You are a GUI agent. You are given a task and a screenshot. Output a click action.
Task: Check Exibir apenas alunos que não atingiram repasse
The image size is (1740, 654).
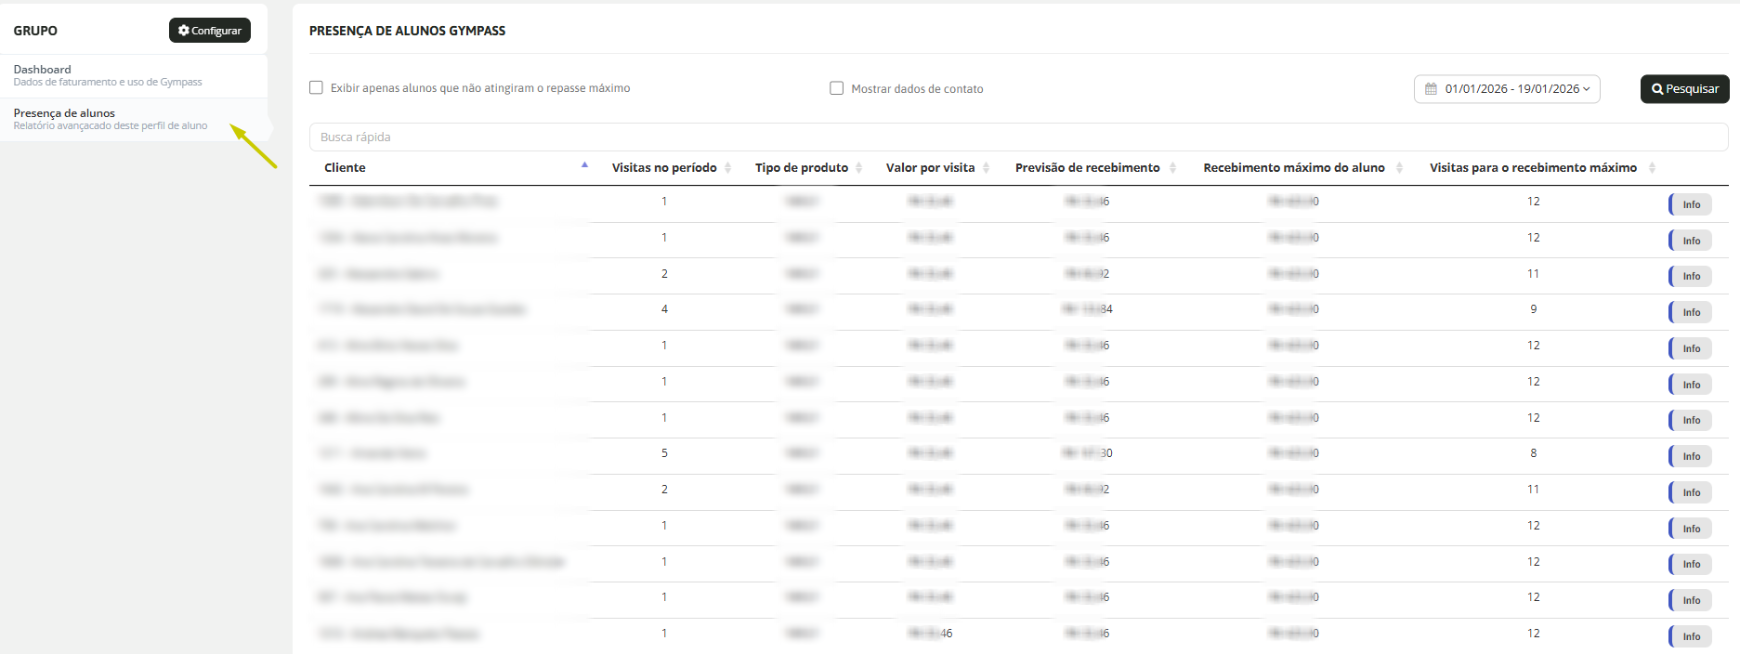coord(316,88)
